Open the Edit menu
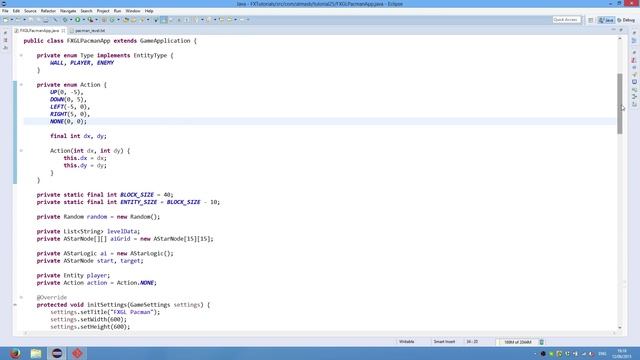The height and width of the screenshot is (360, 640). pyautogui.click(x=16, y=11)
